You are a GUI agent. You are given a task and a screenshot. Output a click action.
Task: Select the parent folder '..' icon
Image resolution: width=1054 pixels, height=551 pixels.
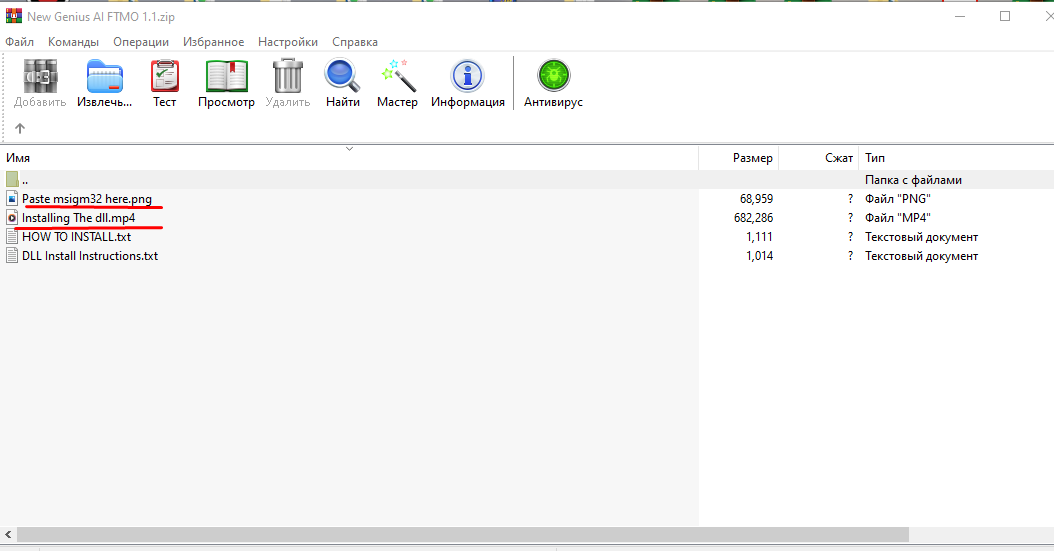(x=12, y=179)
